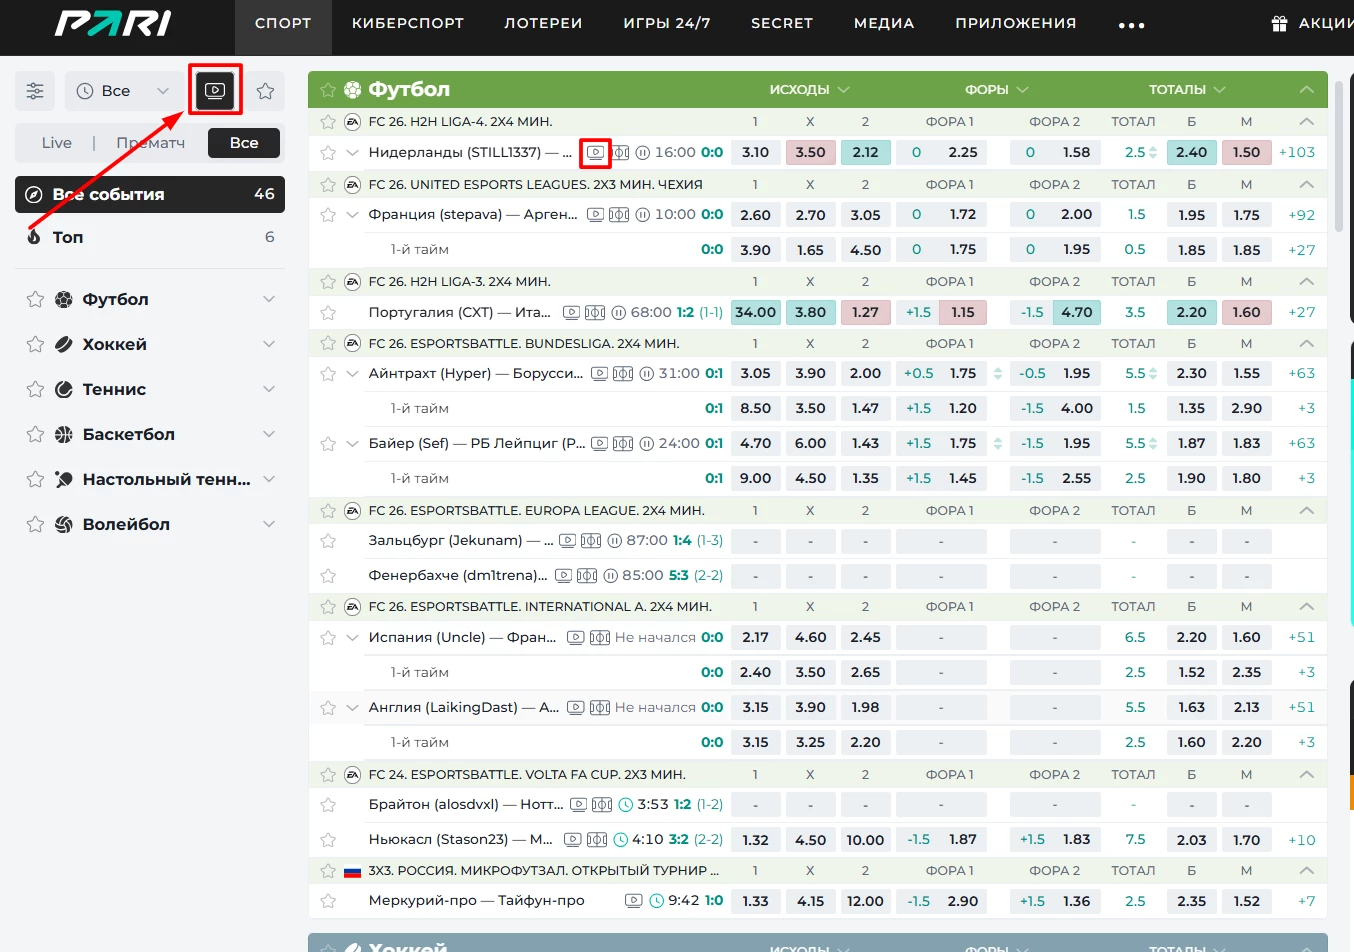1354x952 pixels.
Task: Open +103 more markets for Нидерланды match
Action: 1297,152
